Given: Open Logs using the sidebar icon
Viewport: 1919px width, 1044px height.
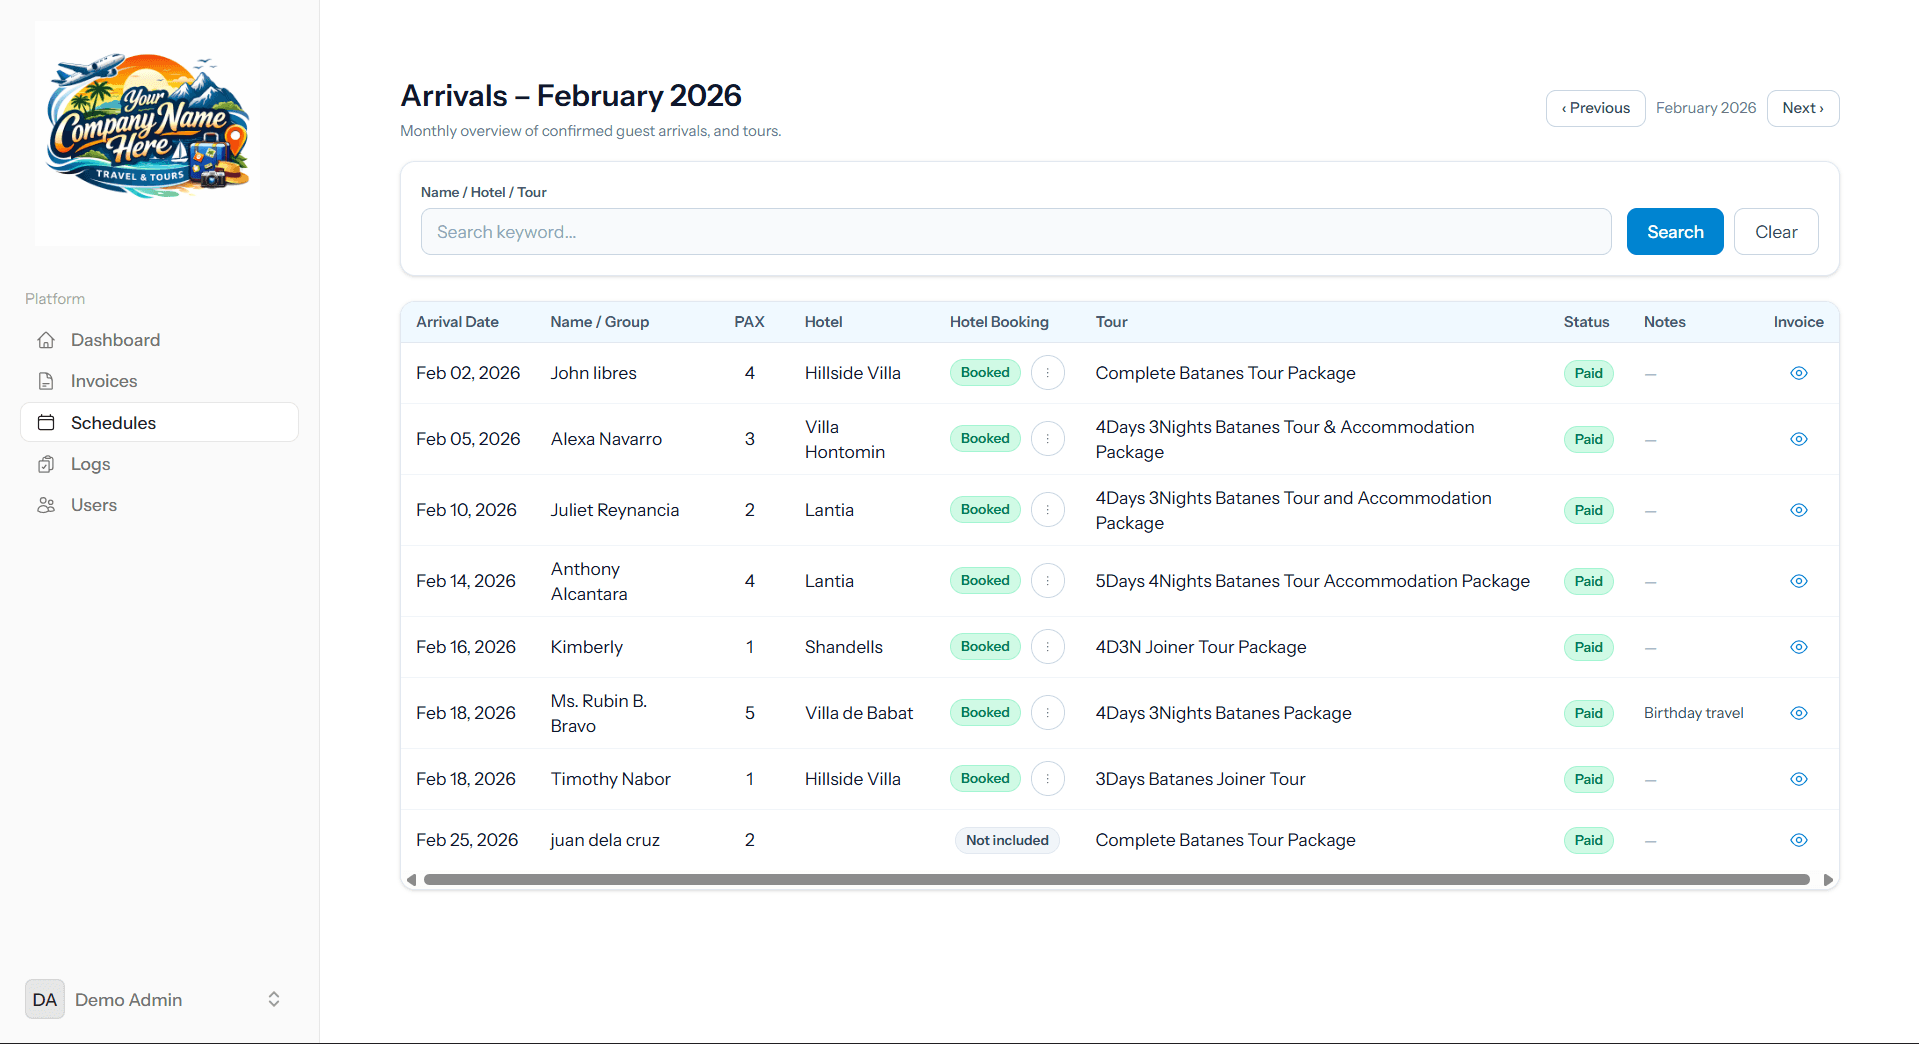Looking at the screenshot, I should point(47,463).
